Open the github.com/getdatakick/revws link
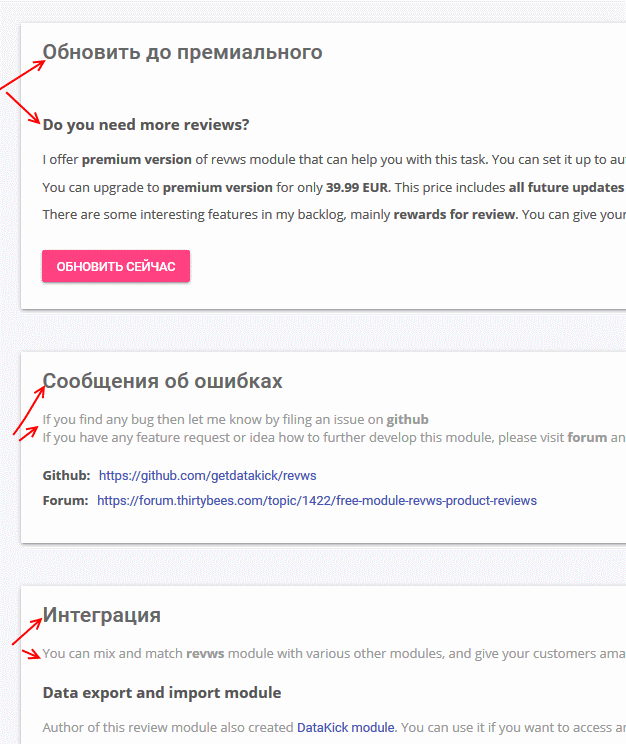 [207, 475]
